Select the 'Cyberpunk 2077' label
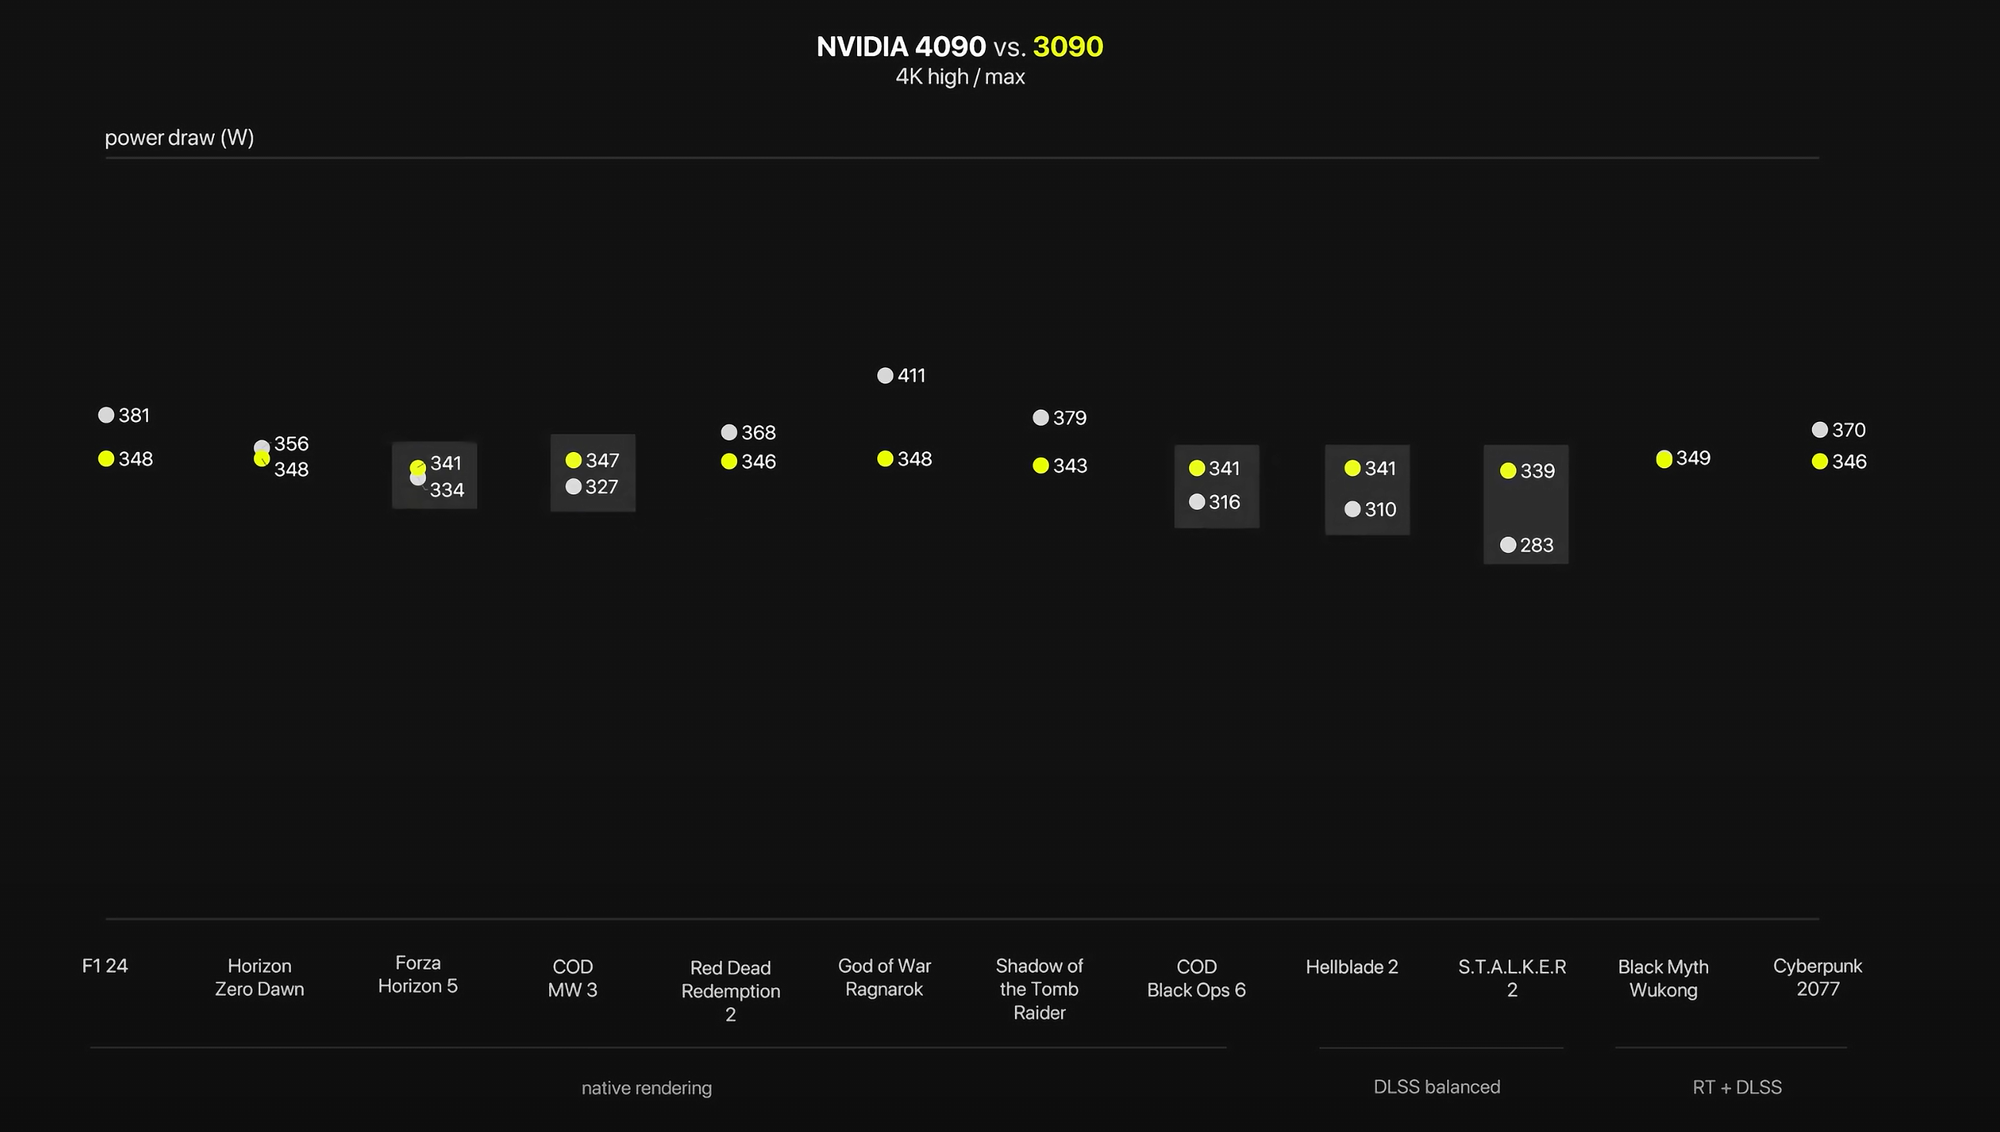 (1818, 978)
